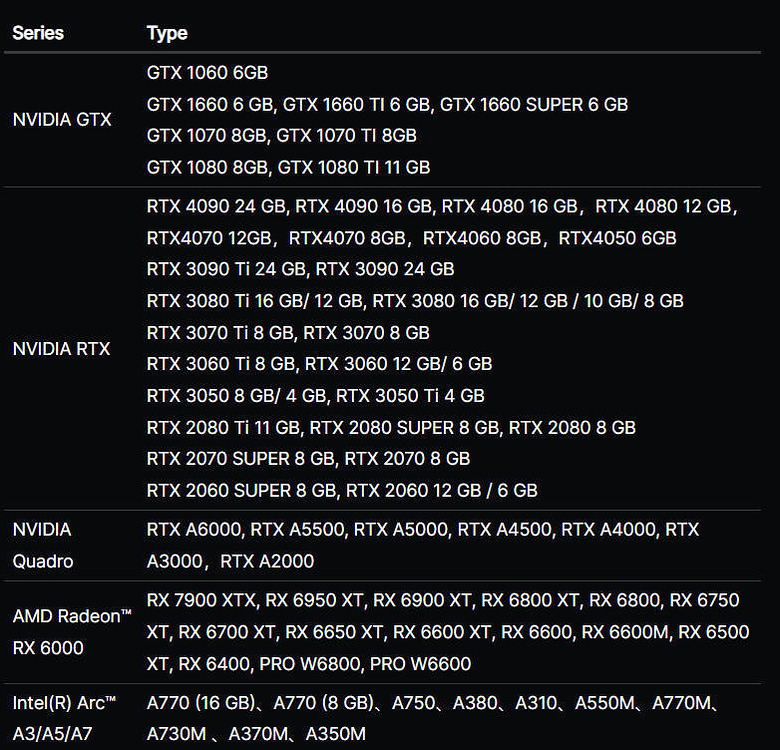
Task: Click the RTX 3070 Ti 8 GB entry
Action: pyautogui.click(x=220, y=332)
